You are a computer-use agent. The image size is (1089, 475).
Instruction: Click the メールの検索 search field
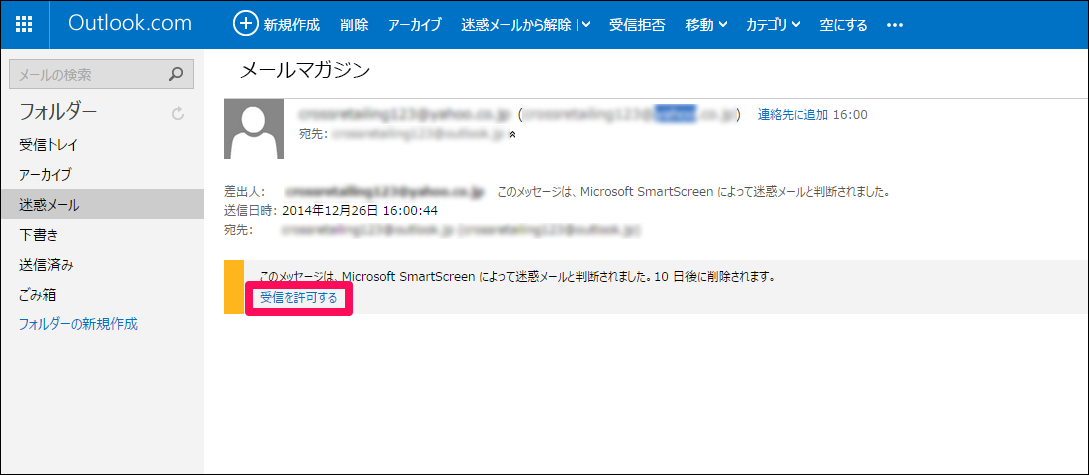(90, 73)
